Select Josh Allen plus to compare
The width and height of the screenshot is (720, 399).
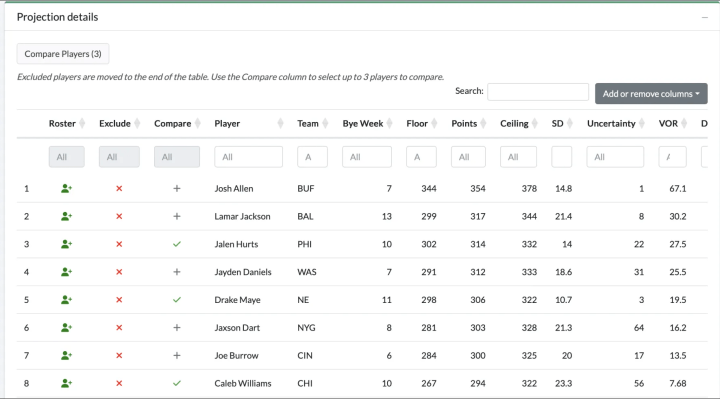tap(177, 188)
